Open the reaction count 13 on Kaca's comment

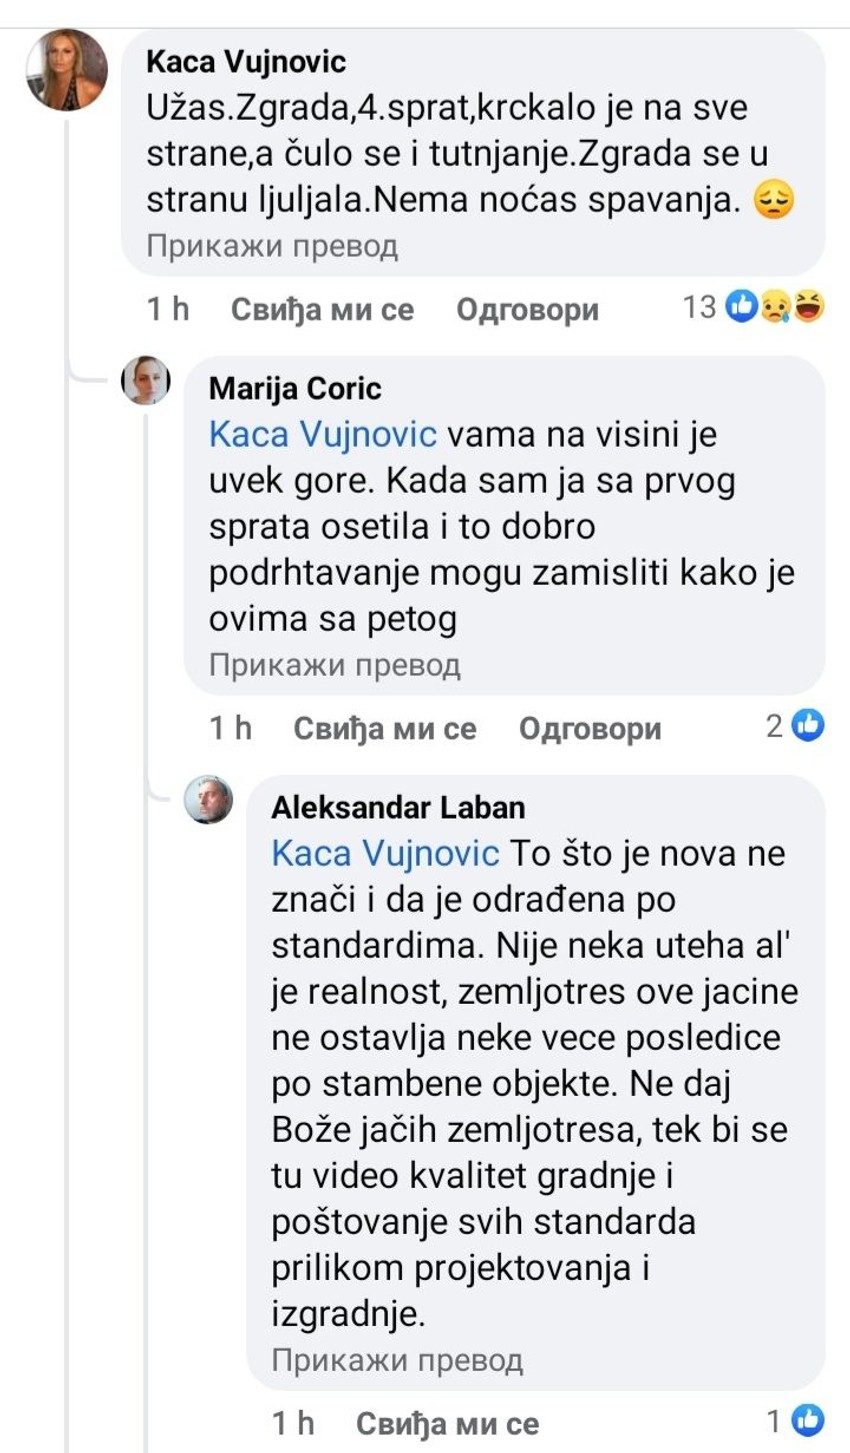pos(700,307)
